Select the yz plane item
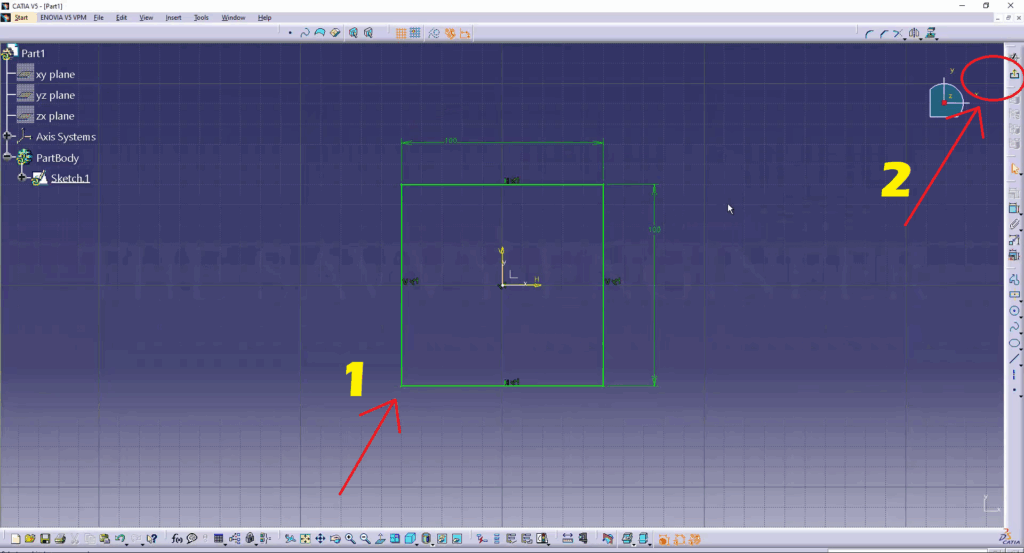The image size is (1024, 553). (x=55, y=95)
